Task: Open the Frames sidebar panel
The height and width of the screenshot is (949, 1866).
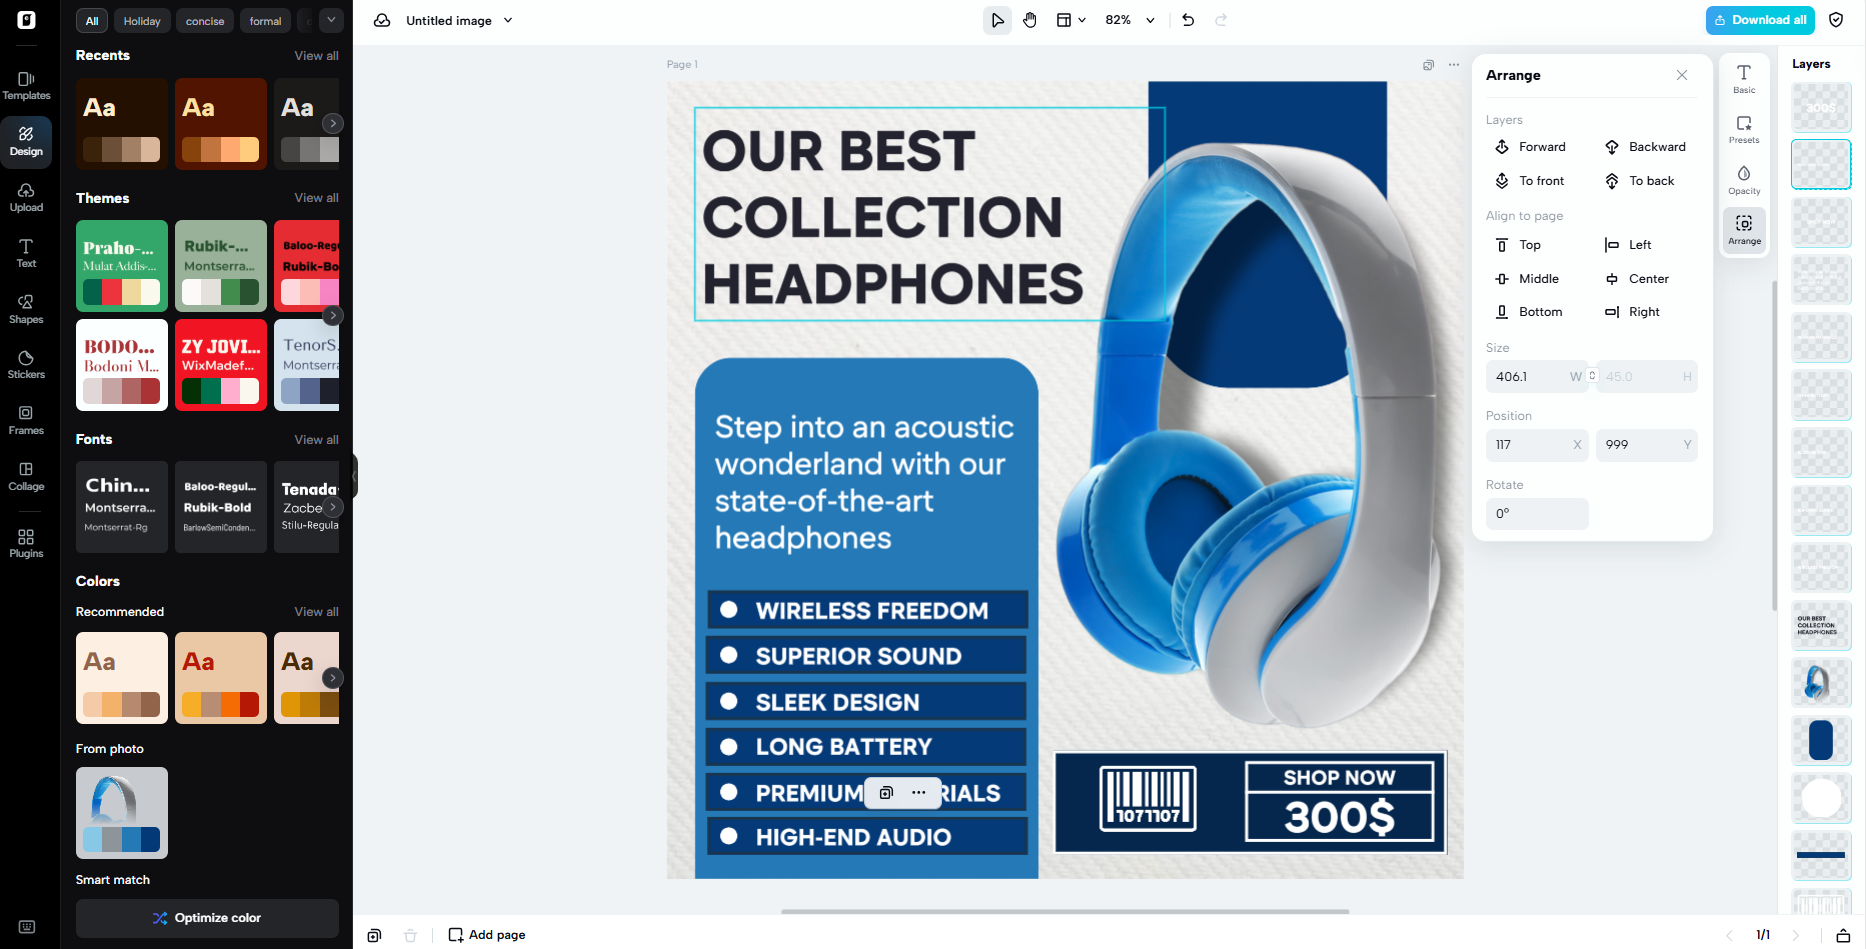Action: click(26, 420)
